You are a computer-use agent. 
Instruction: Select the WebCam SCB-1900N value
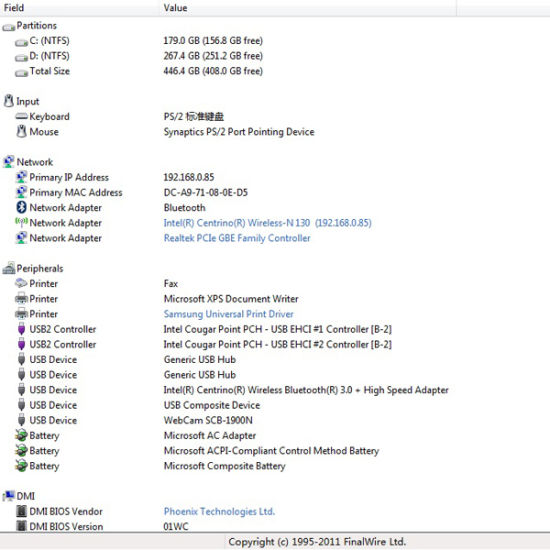pyautogui.click(x=208, y=420)
